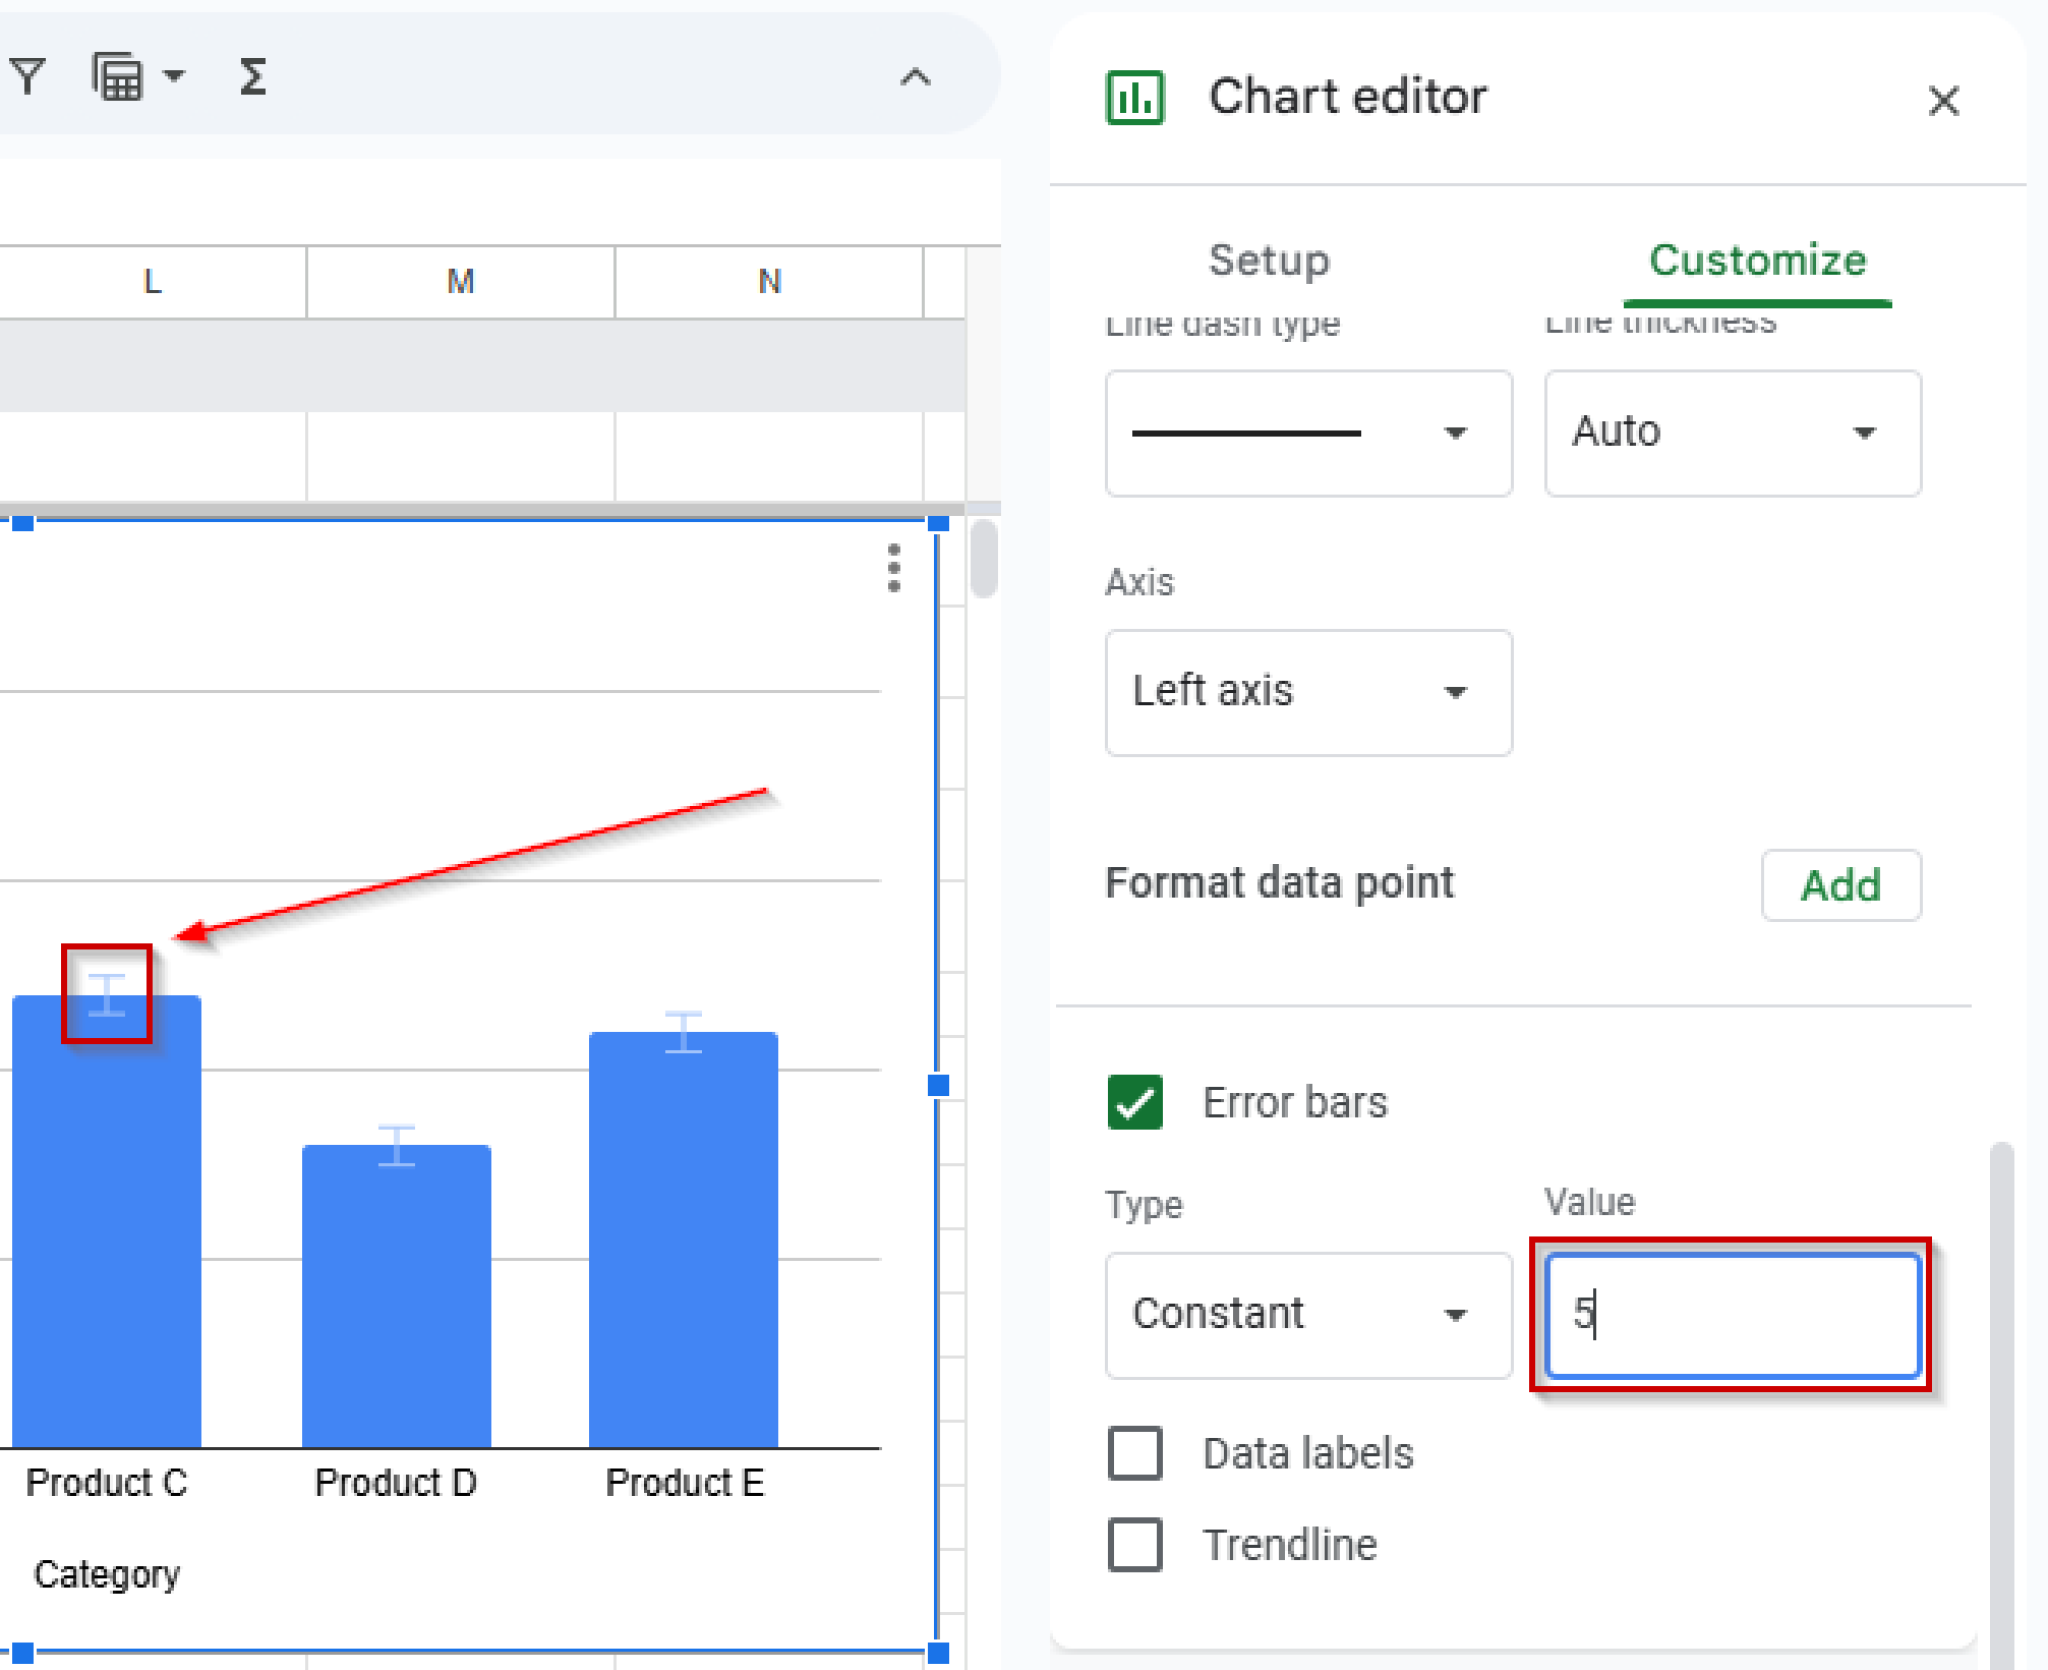The height and width of the screenshot is (1670, 2048).
Task: Collapse the toolbar using the chevron icon
Action: coord(915,77)
